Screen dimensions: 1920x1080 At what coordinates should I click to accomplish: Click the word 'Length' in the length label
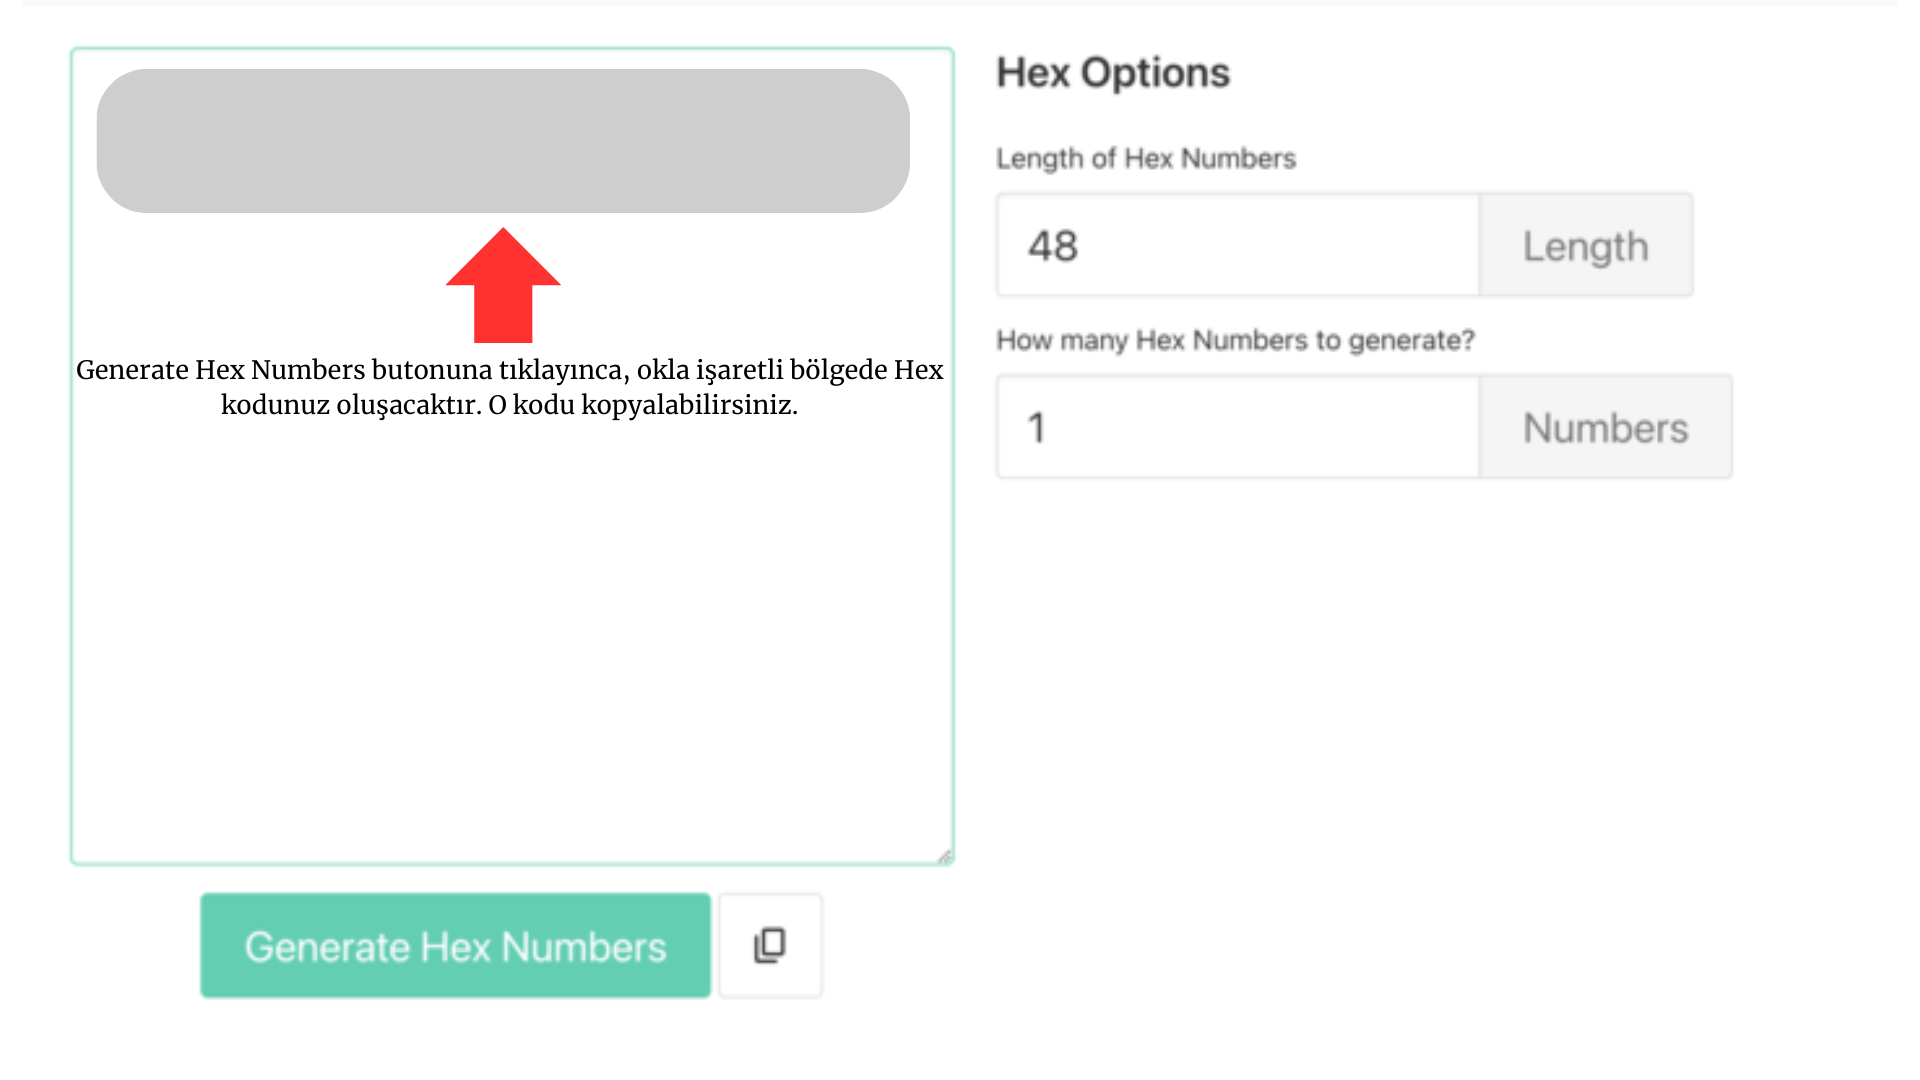(1039, 159)
